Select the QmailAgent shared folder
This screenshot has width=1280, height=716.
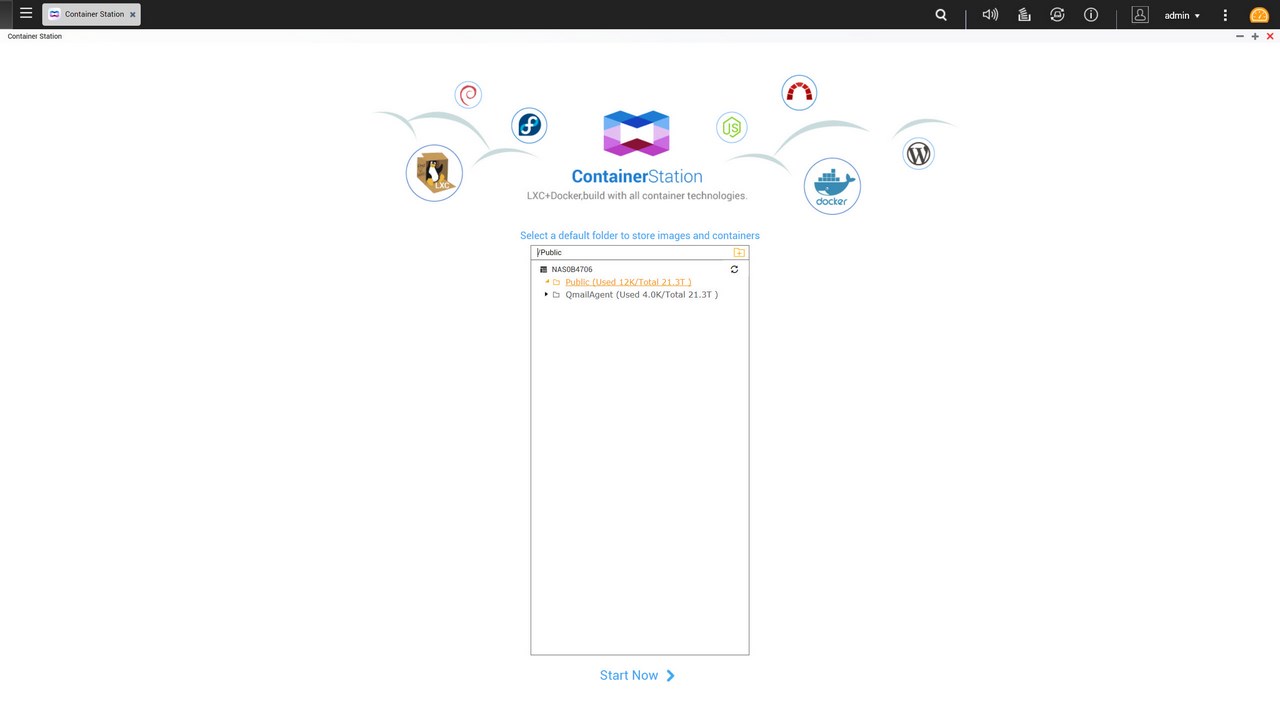[641, 295]
